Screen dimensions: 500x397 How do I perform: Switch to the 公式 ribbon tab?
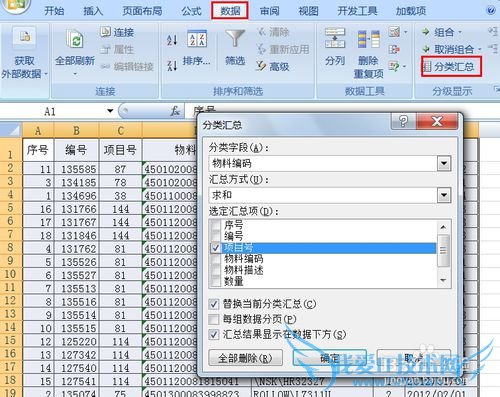(x=192, y=11)
